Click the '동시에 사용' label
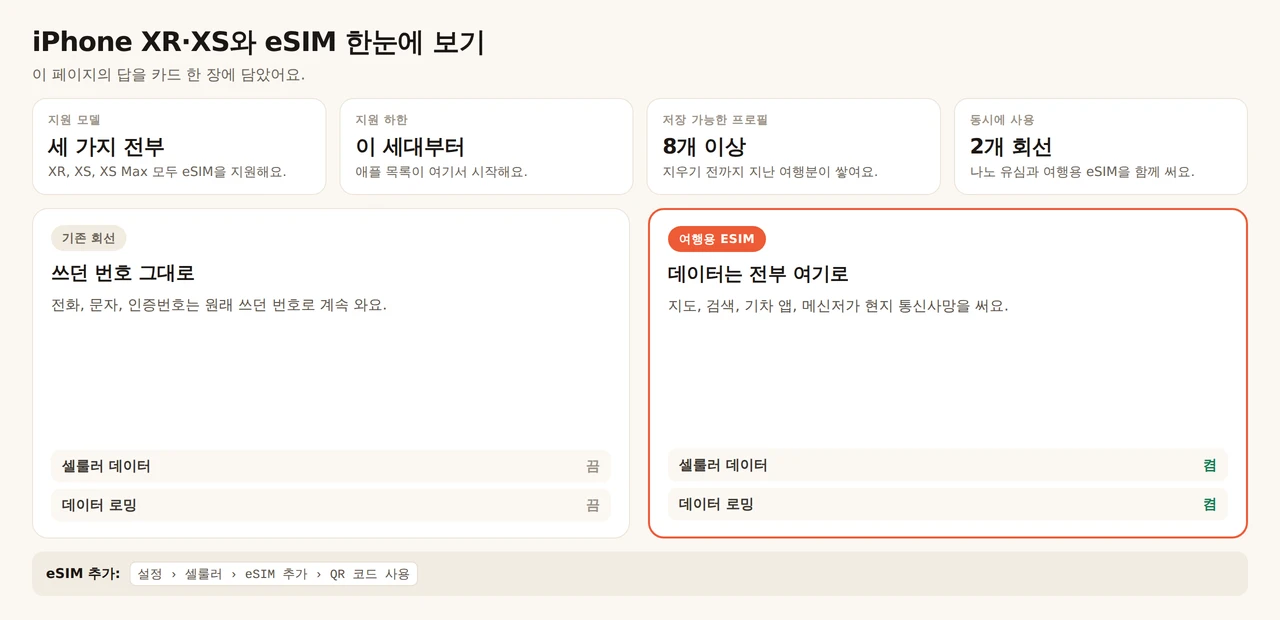 [1002, 120]
